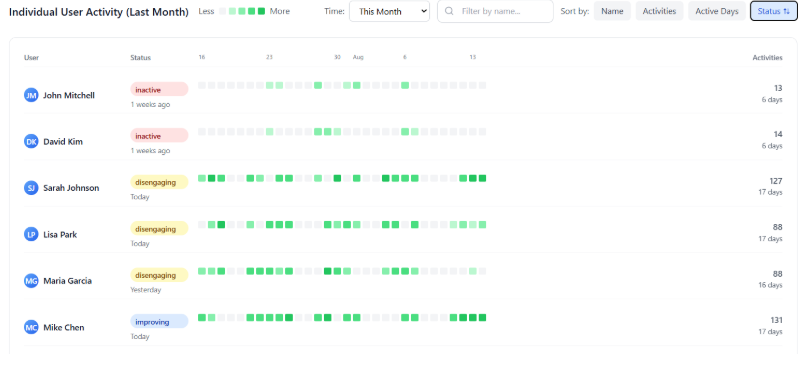The width and height of the screenshot is (801, 372).
Task: Click Mike Chen's MC avatar icon
Action: click(31, 327)
